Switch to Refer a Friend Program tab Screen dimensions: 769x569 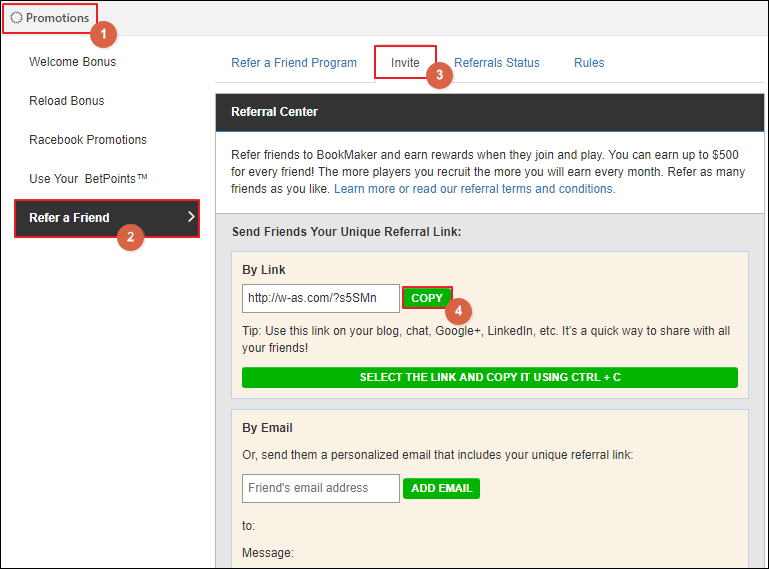click(294, 63)
